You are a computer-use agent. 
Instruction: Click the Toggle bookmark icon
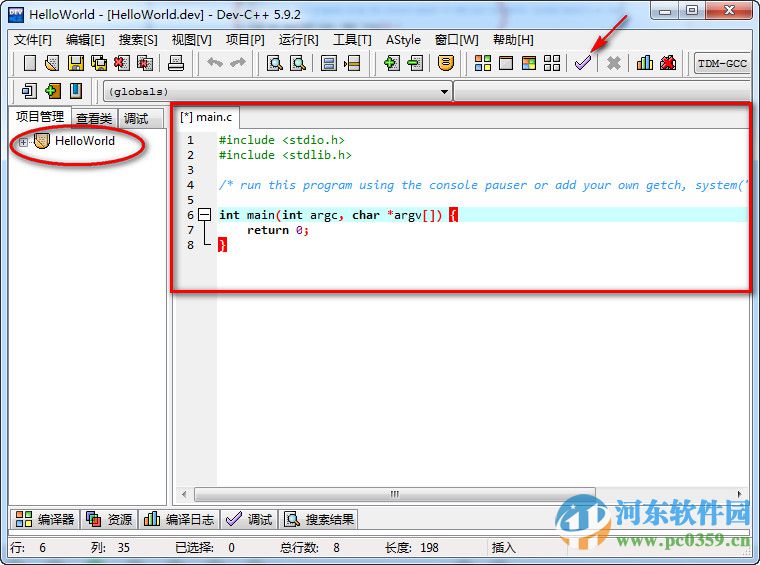click(x=52, y=91)
